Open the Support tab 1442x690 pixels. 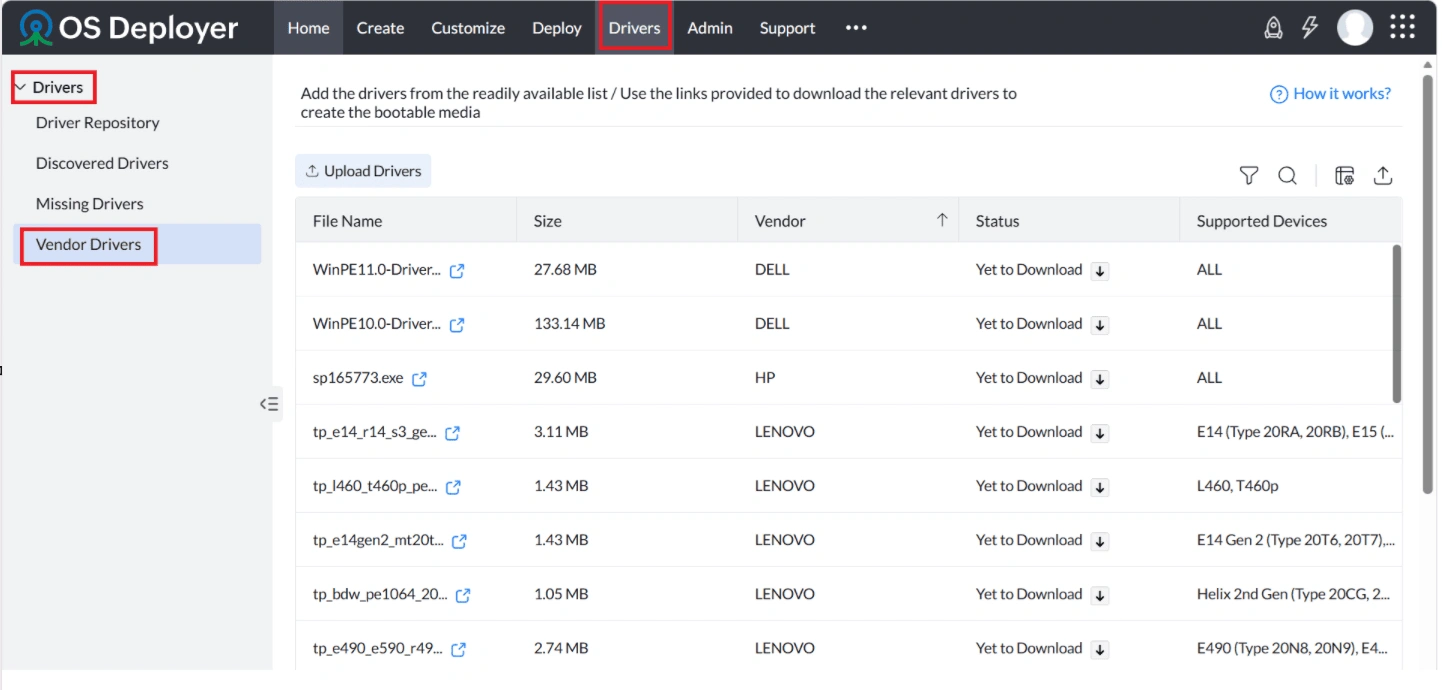click(x=787, y=28)
